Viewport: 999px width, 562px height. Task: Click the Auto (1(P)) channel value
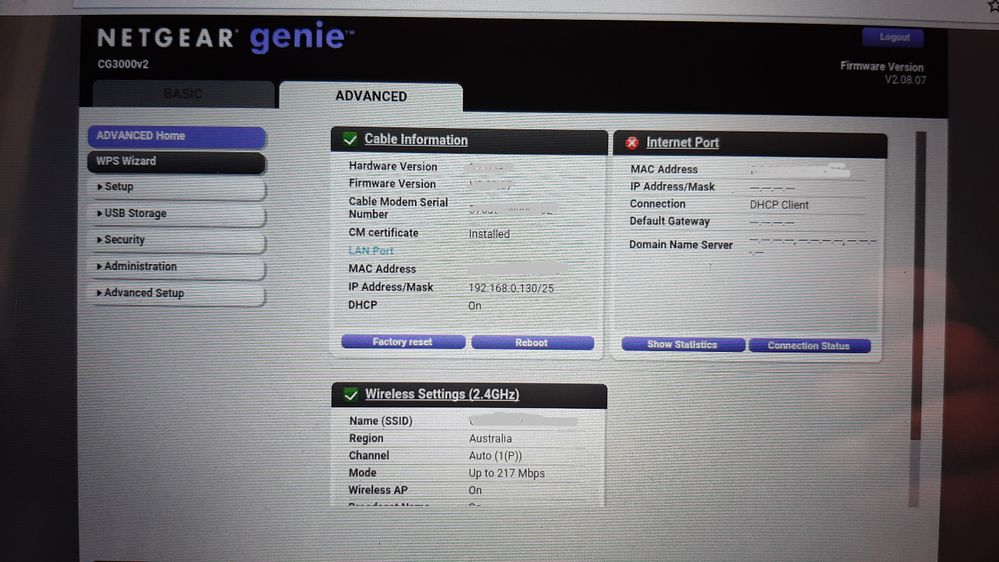[495, 456]
